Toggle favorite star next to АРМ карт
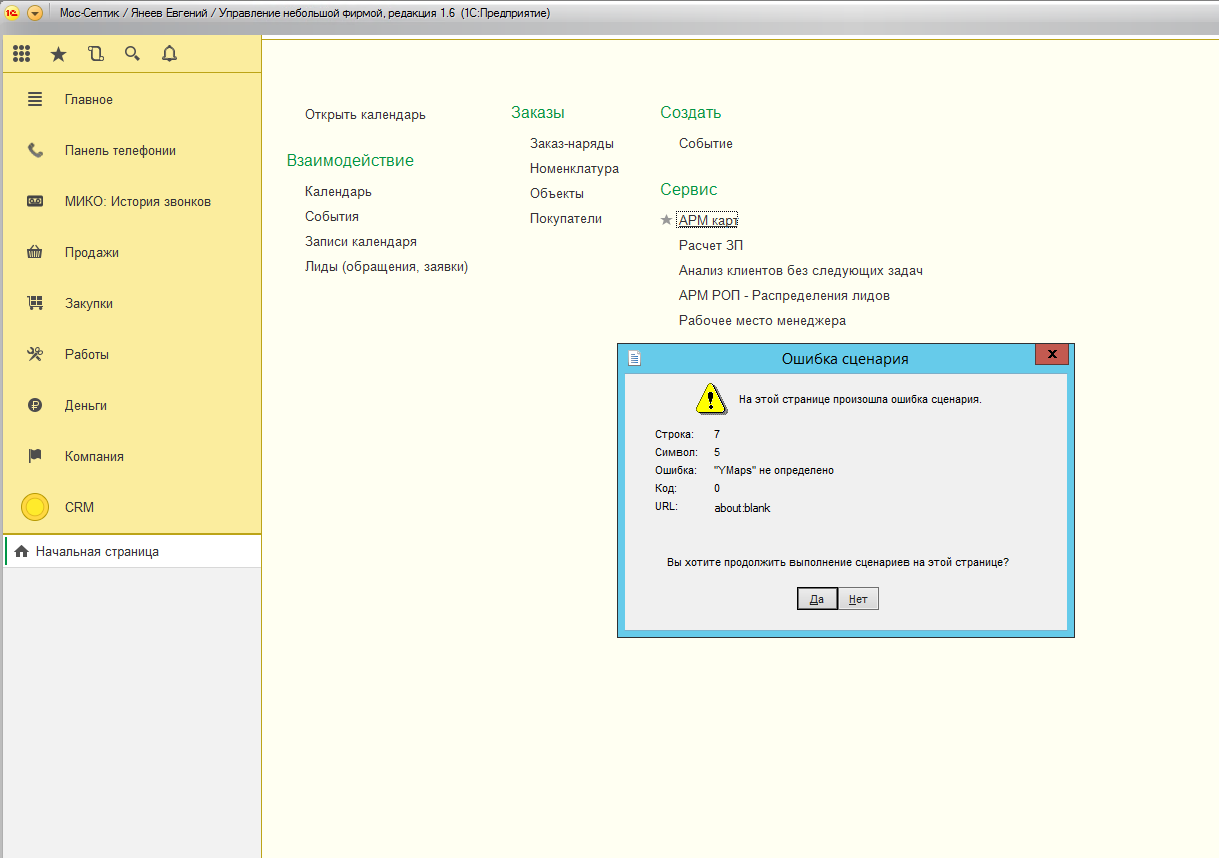Image resolution: width=1219 pixels, height=858 pixels. point(666,220)
